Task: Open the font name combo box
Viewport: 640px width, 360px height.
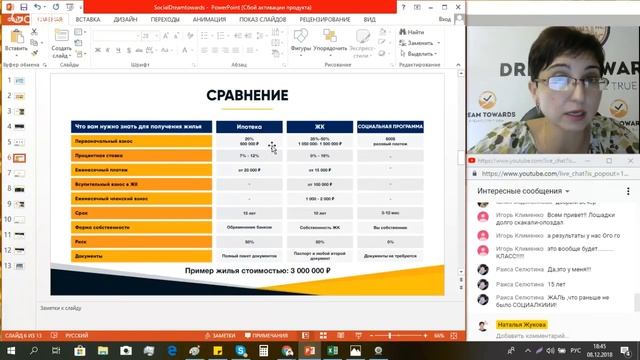Action: [116, 36]
